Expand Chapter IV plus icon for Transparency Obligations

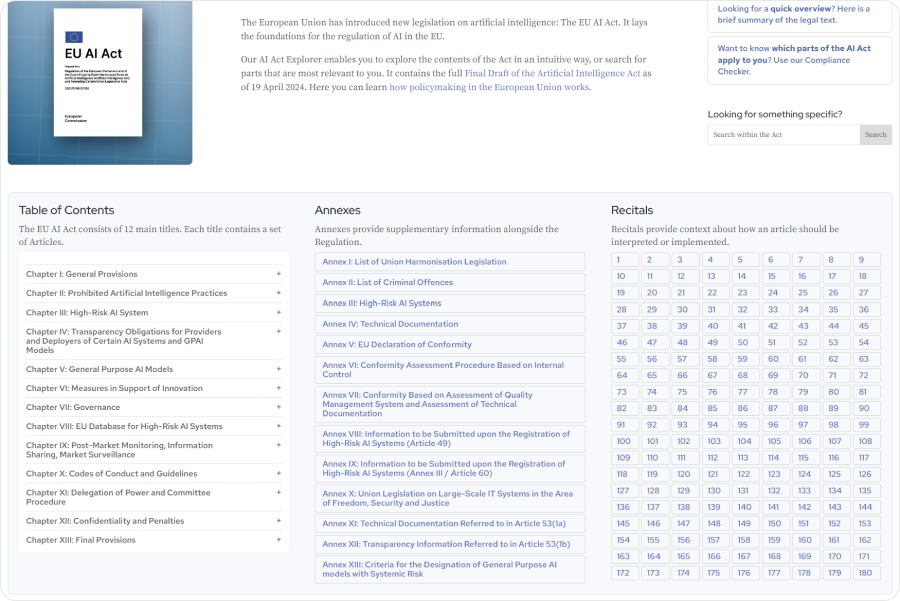point(279,331)
